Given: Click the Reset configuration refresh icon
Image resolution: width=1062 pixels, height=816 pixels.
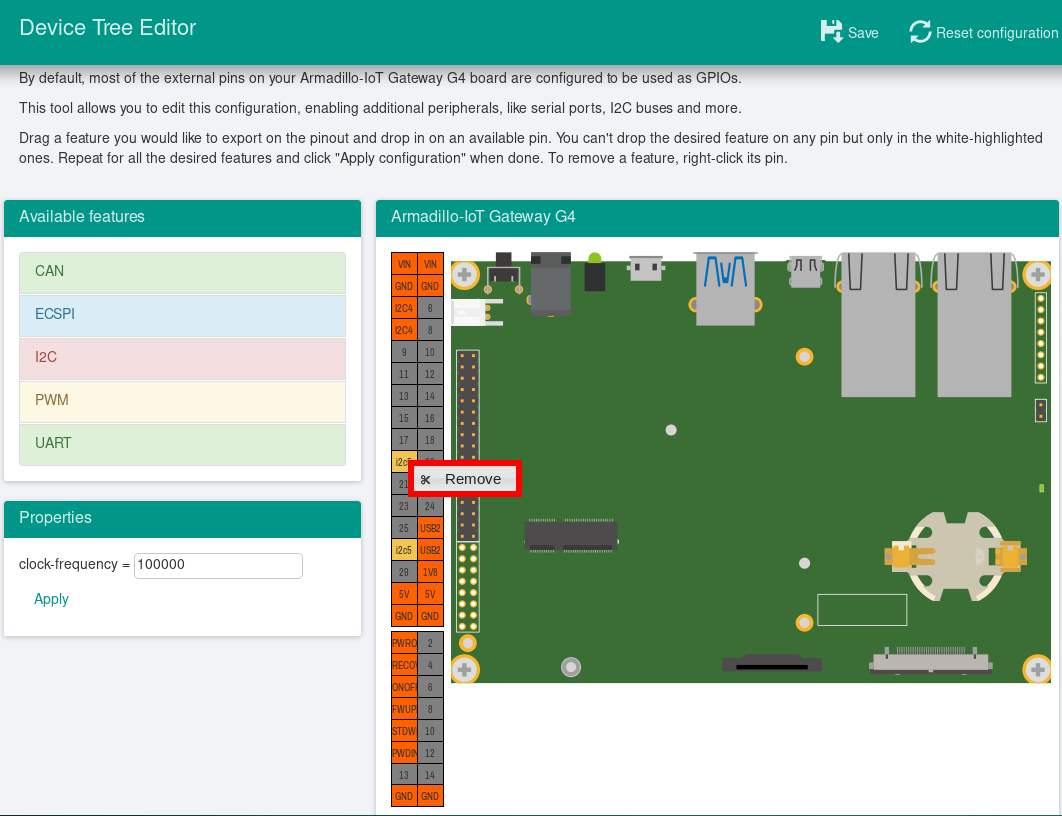Looking at the screenshot, I should tap(920, 32).
